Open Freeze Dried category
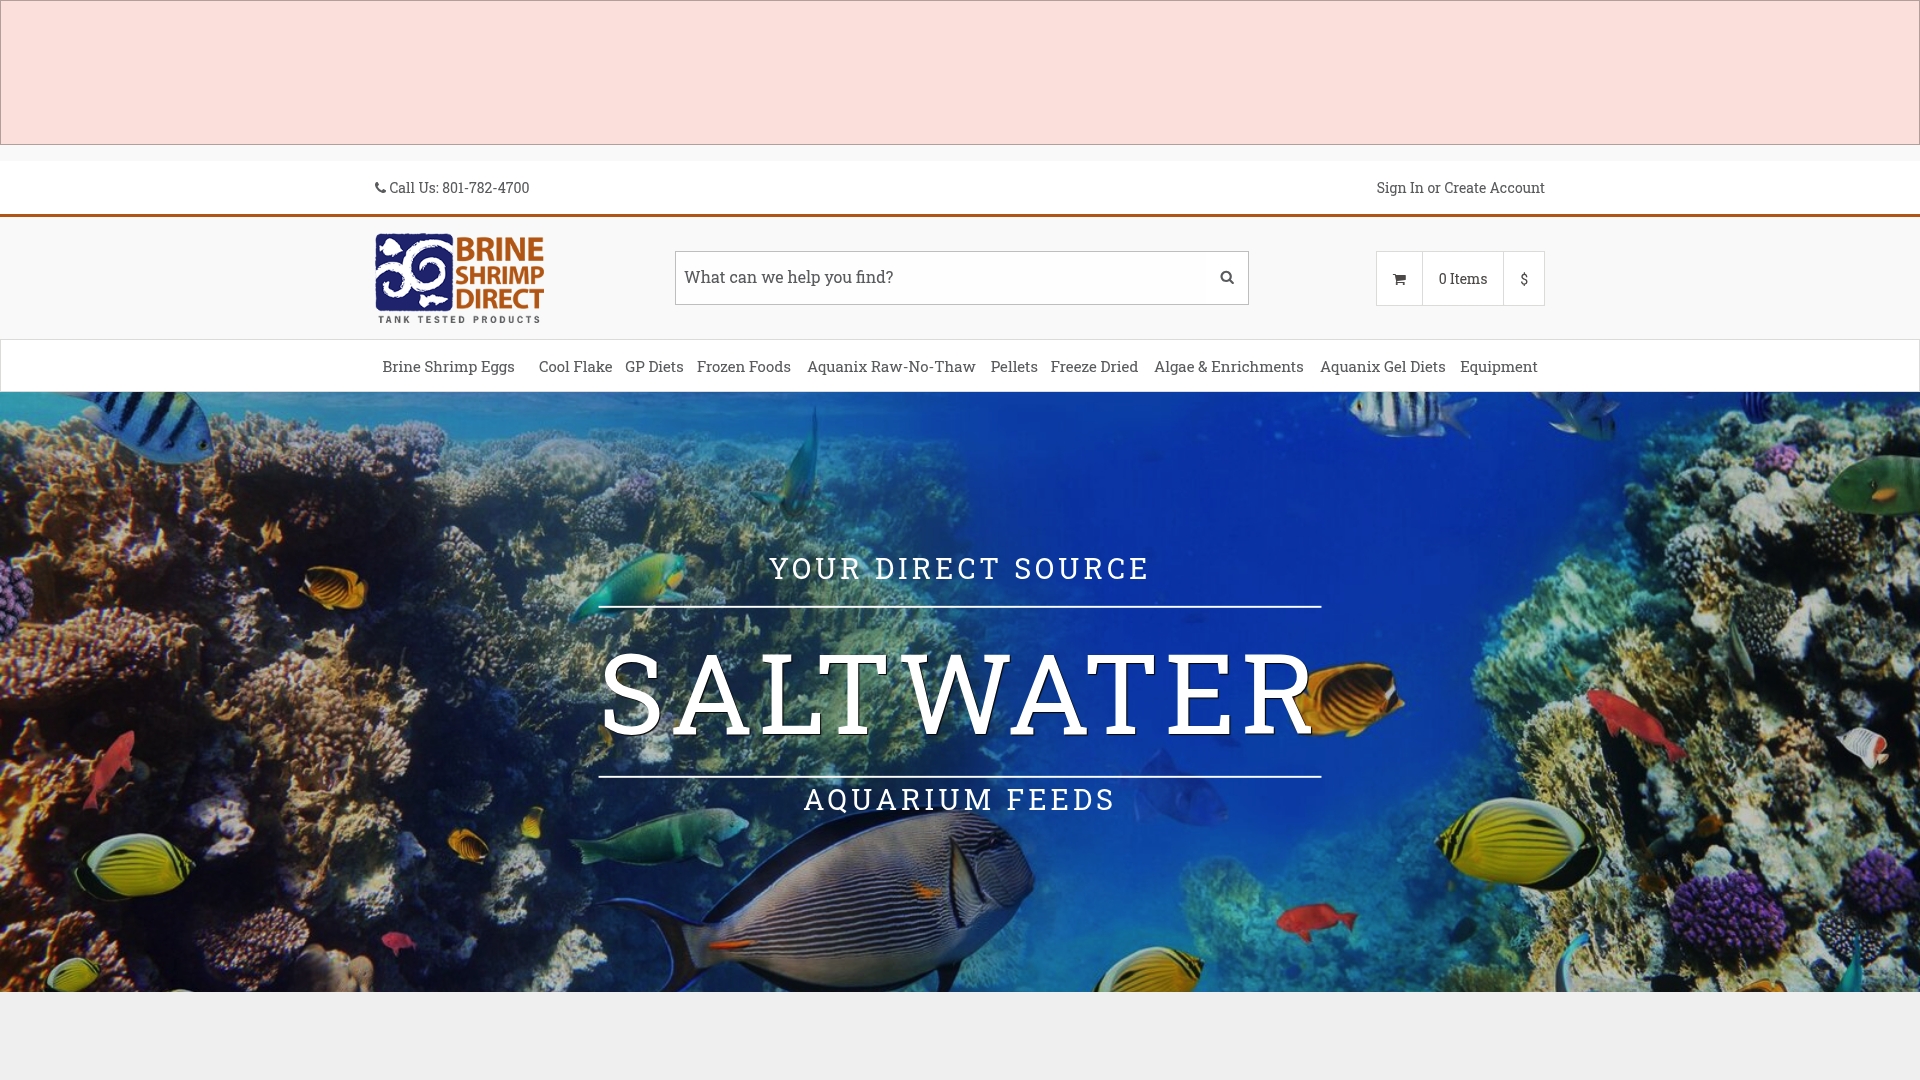The image size is (1920, 1080). (x=1094, y=366)
